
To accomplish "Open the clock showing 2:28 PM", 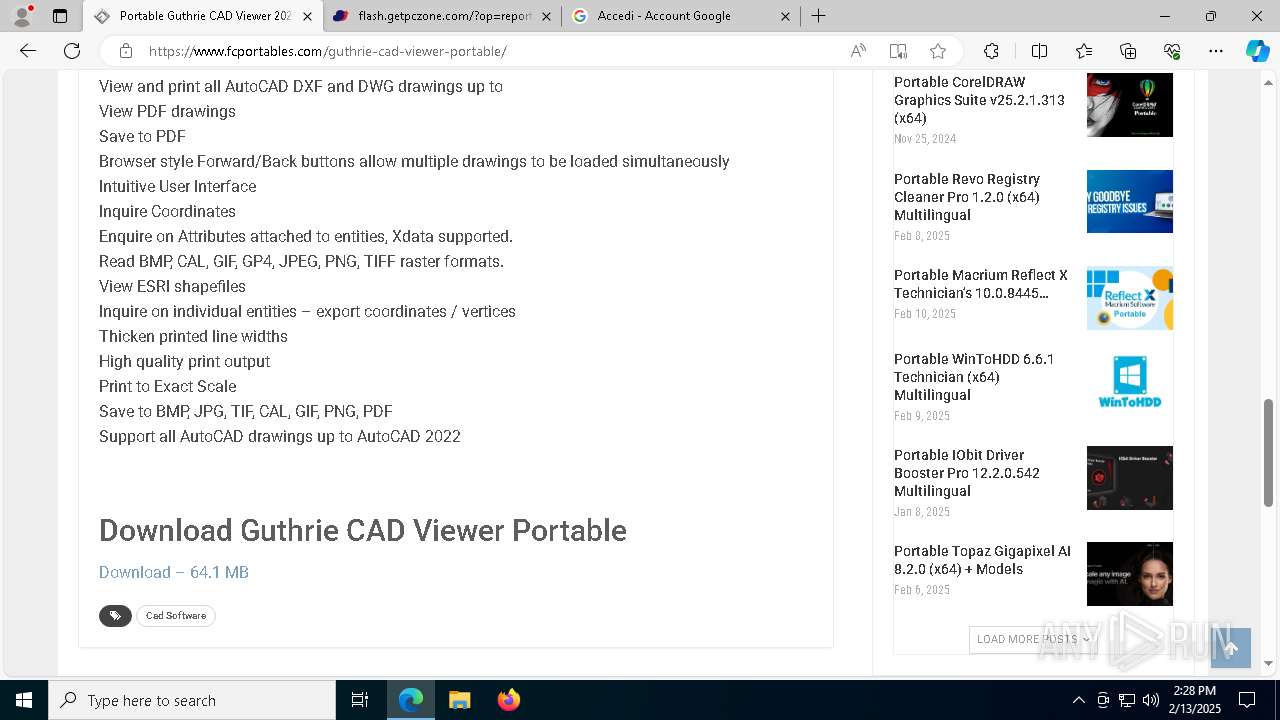I will point(1195,700).
